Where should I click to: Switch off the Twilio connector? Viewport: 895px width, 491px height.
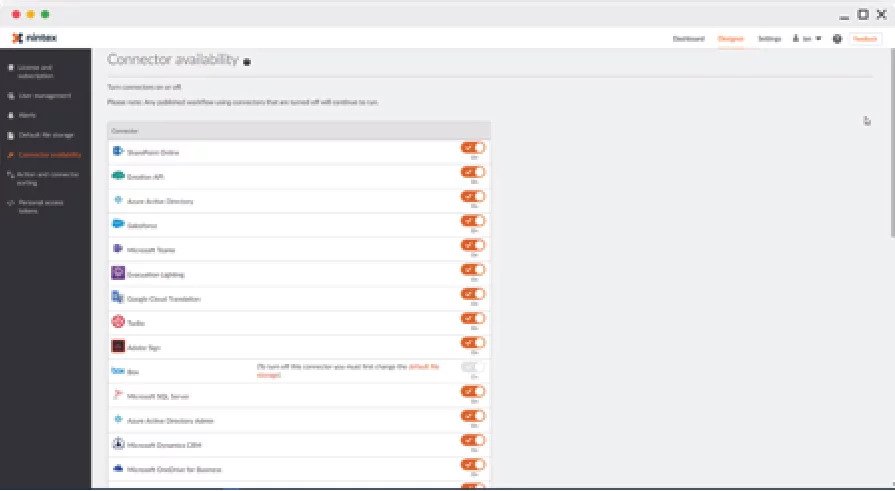click(x=473, y=319)
